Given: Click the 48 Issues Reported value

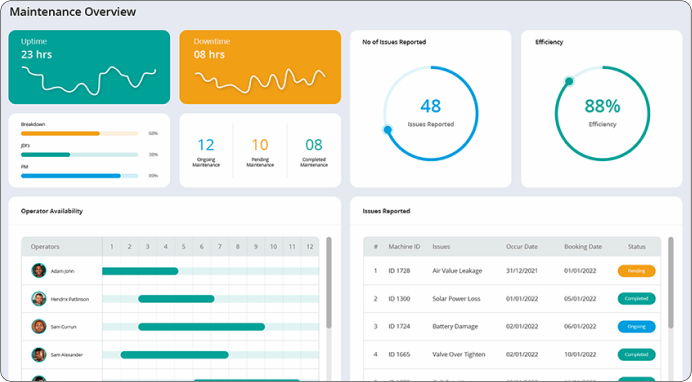Looking at the screenshot, I should pos(430,106).
